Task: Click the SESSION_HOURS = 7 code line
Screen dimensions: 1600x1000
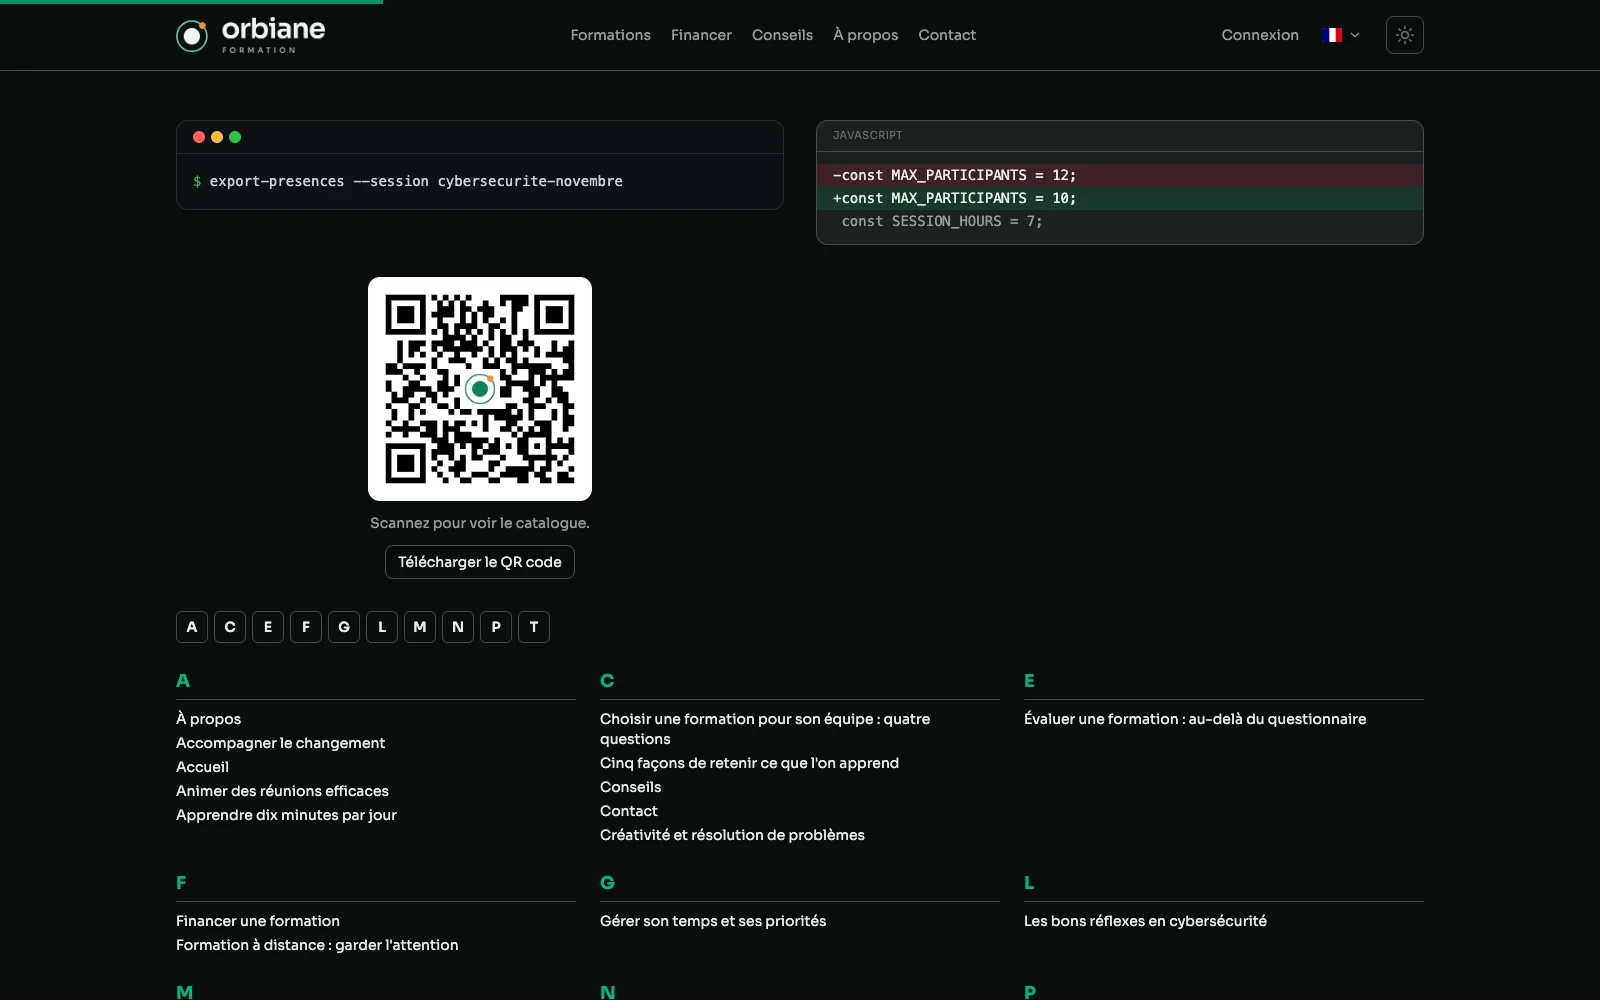Action: click(x=1120, y=221)
